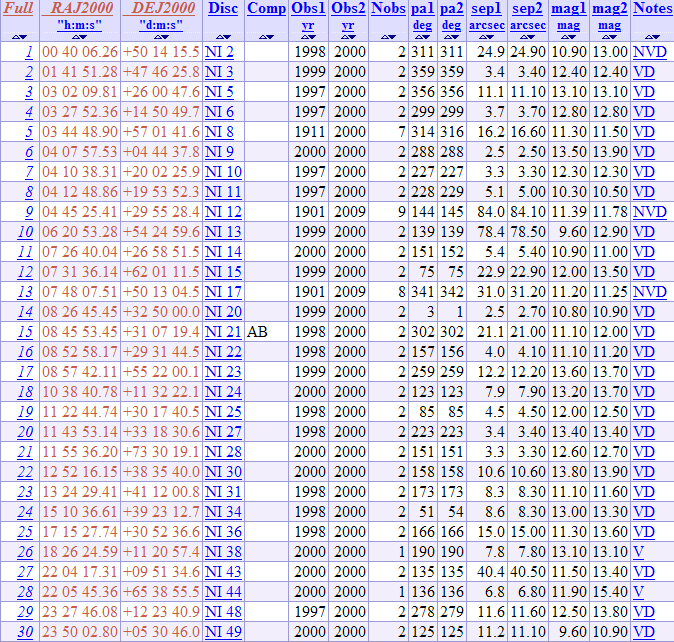
Task: Sort pa1 column in ascending order
Action: [415, 37]
